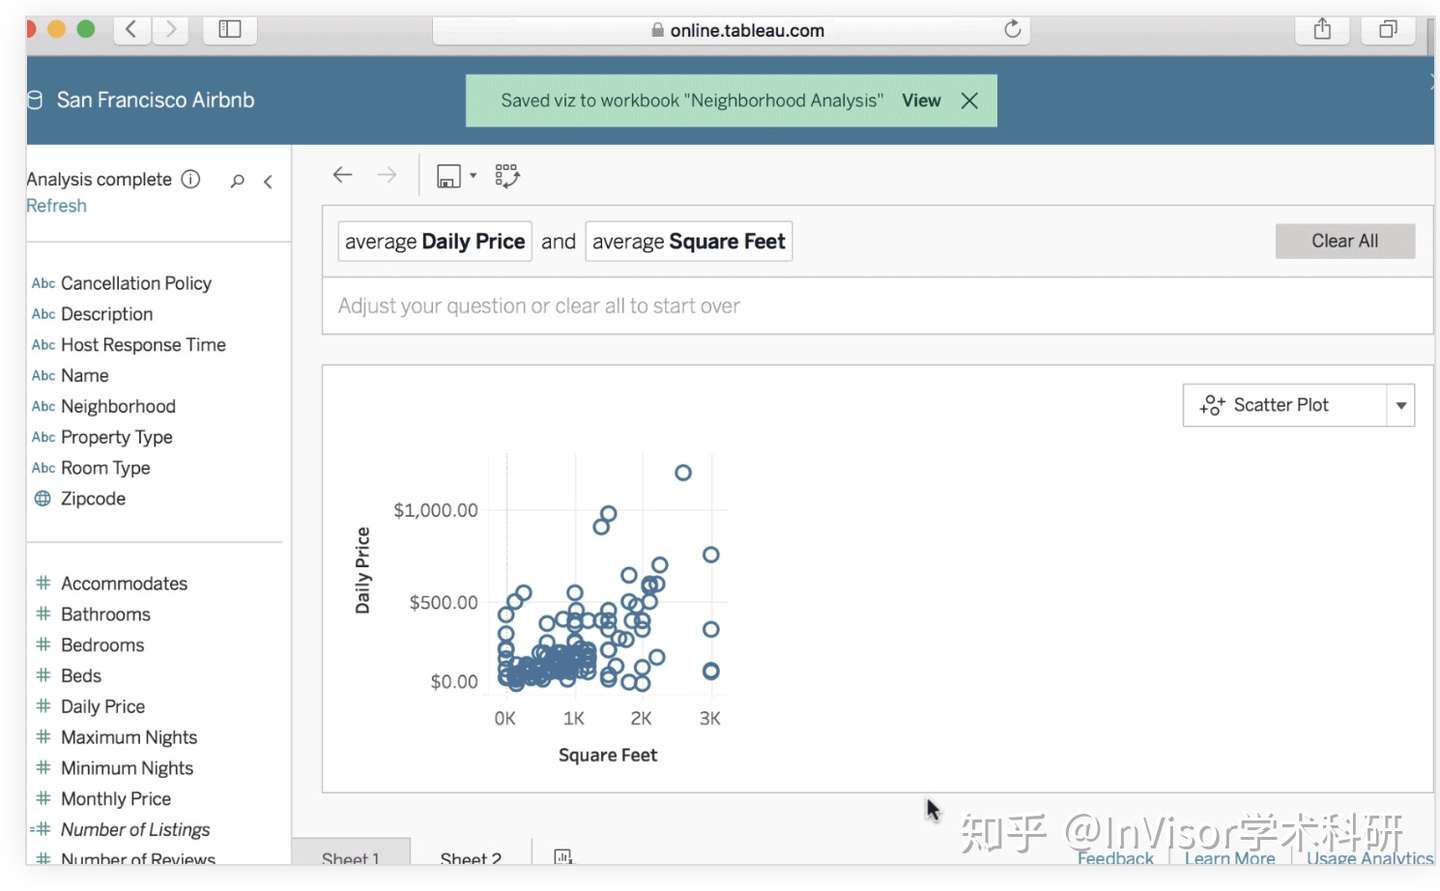The width and height of the screenshot is (1440, 891).
Task: Select the Host Response Time field
Action: click(x=143, y=345)
